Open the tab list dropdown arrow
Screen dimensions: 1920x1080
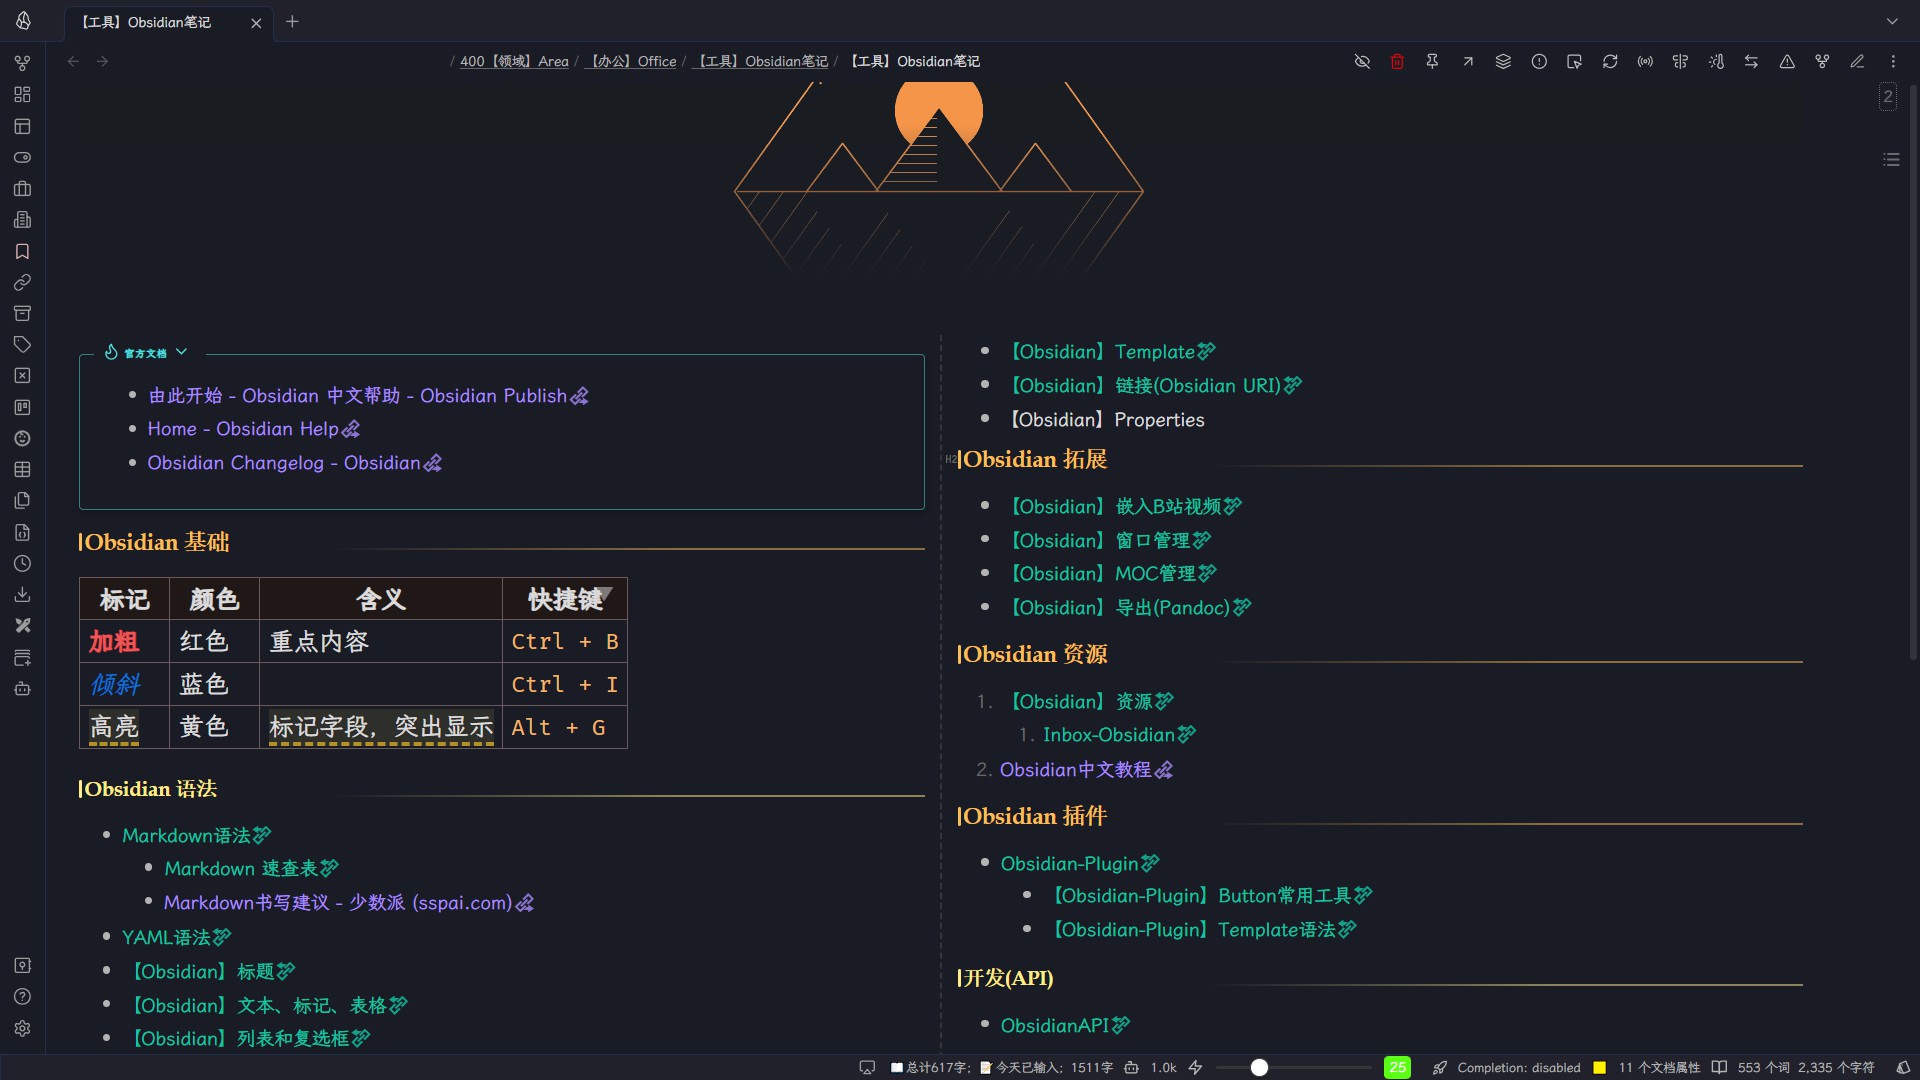[x=1892, y=21]
